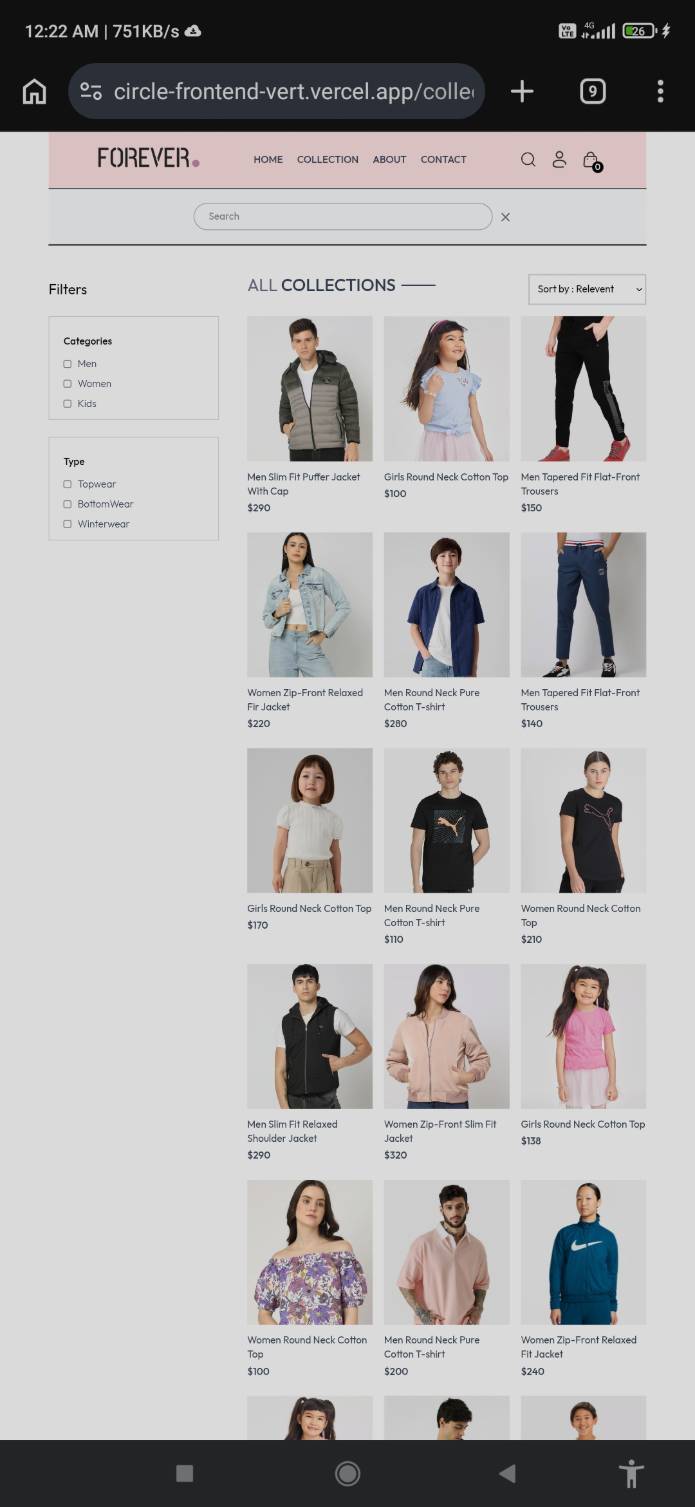Open $140 Men Tapered Fit Trousers image

(x=583, y=605)
